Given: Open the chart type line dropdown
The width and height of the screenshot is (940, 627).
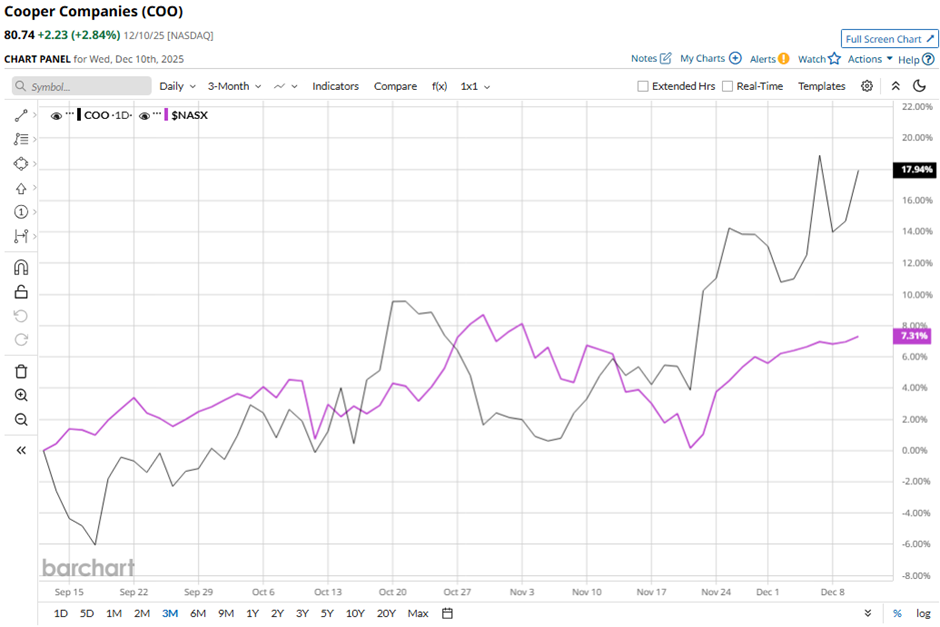Looking at the screenshot, I should (286, 86).
